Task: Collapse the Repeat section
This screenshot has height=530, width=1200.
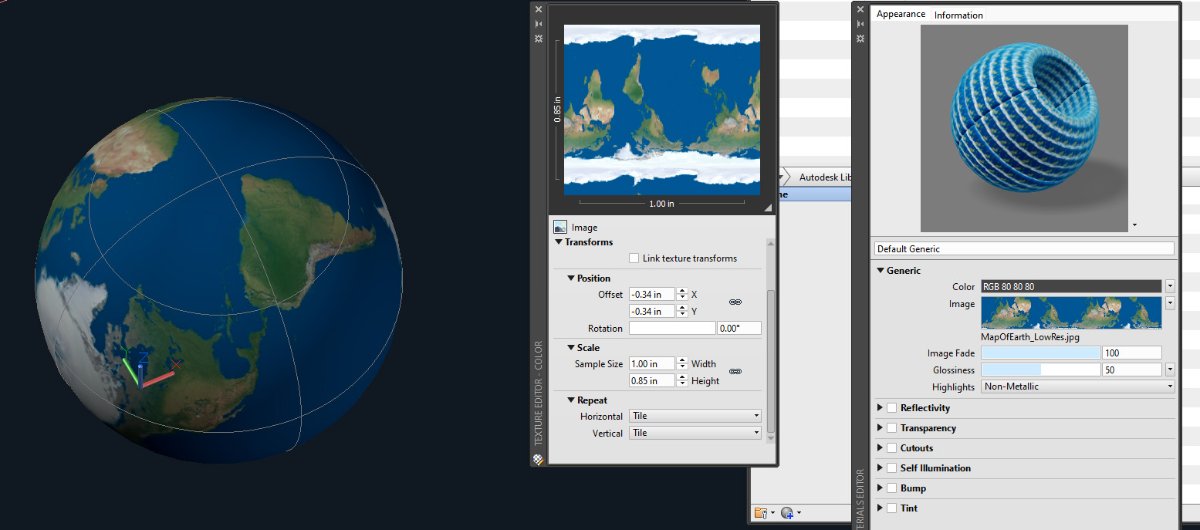Action: (x=571, y=400)
